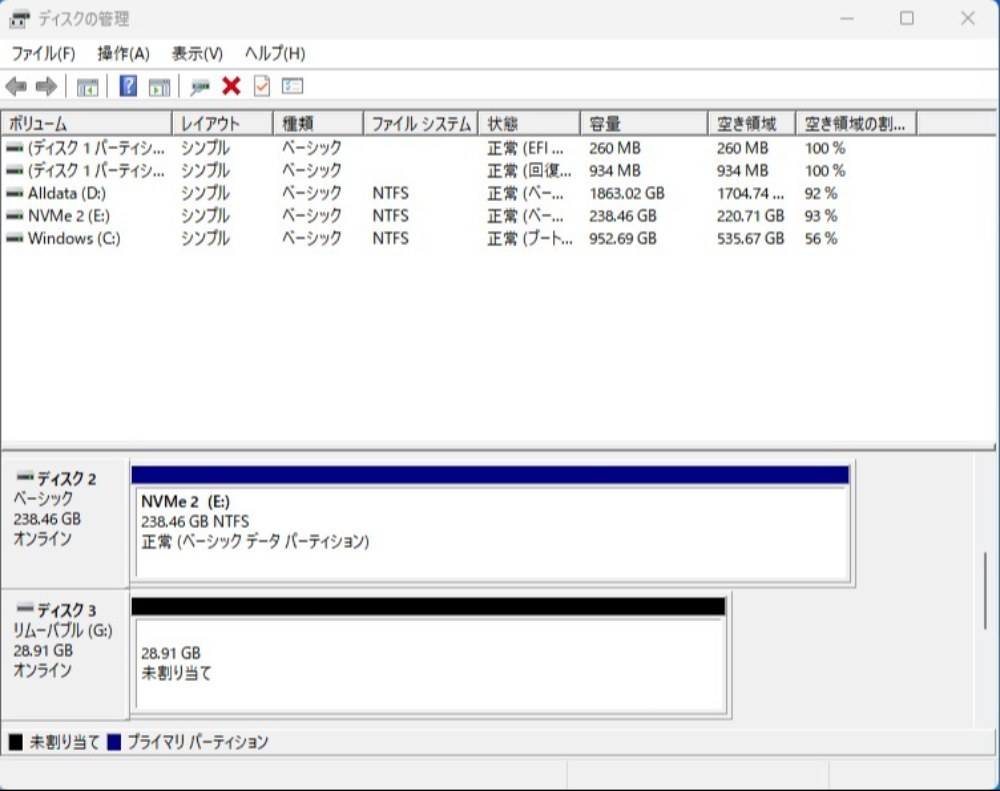Sort by the レイアウト column header
This screenshot has width=1000, height=791.
(223, 124)
